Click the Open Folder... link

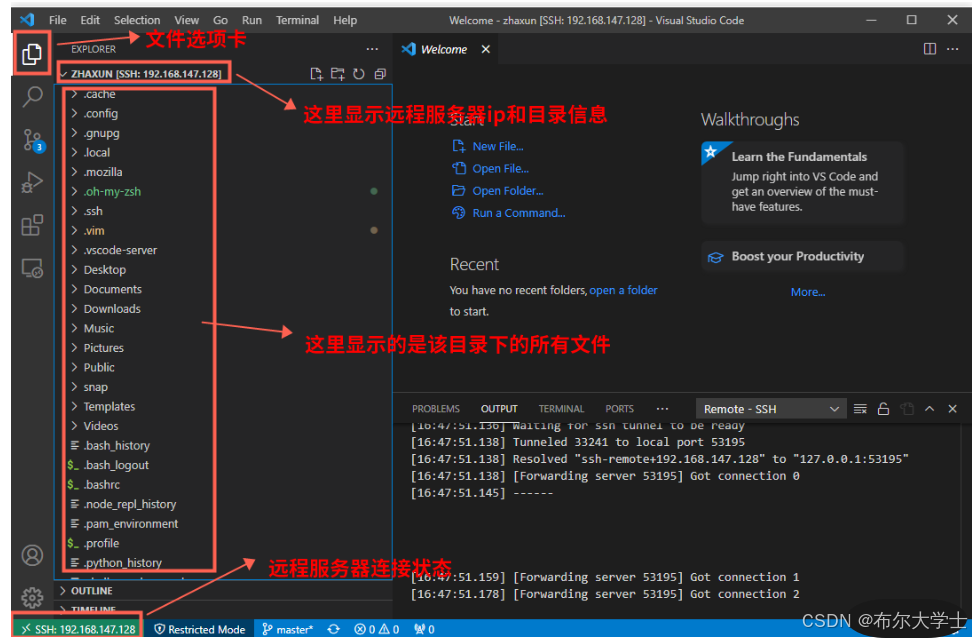[x=508, y=191]
